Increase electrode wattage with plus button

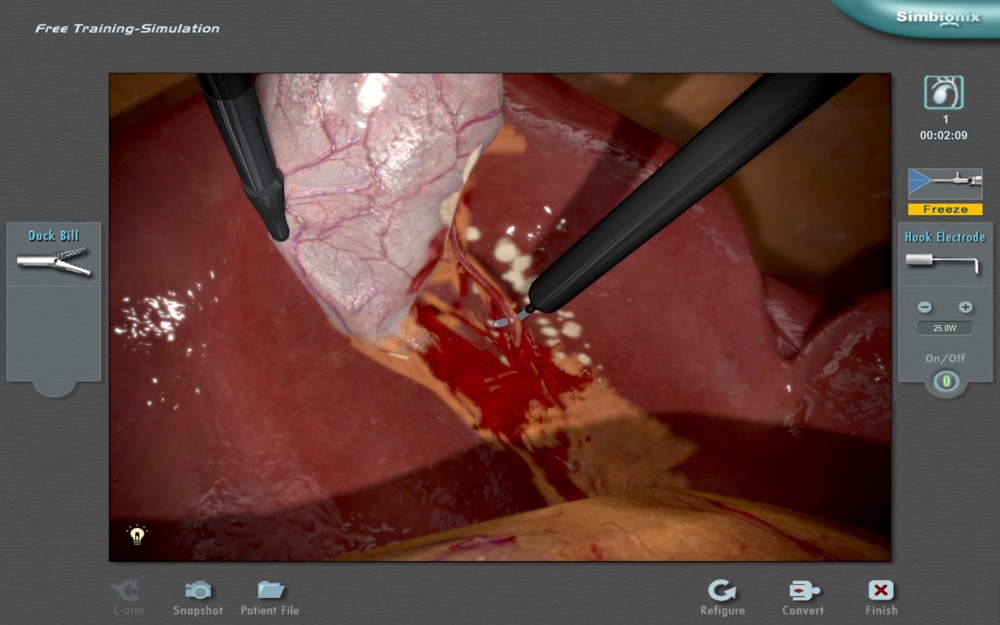[965, 307]
